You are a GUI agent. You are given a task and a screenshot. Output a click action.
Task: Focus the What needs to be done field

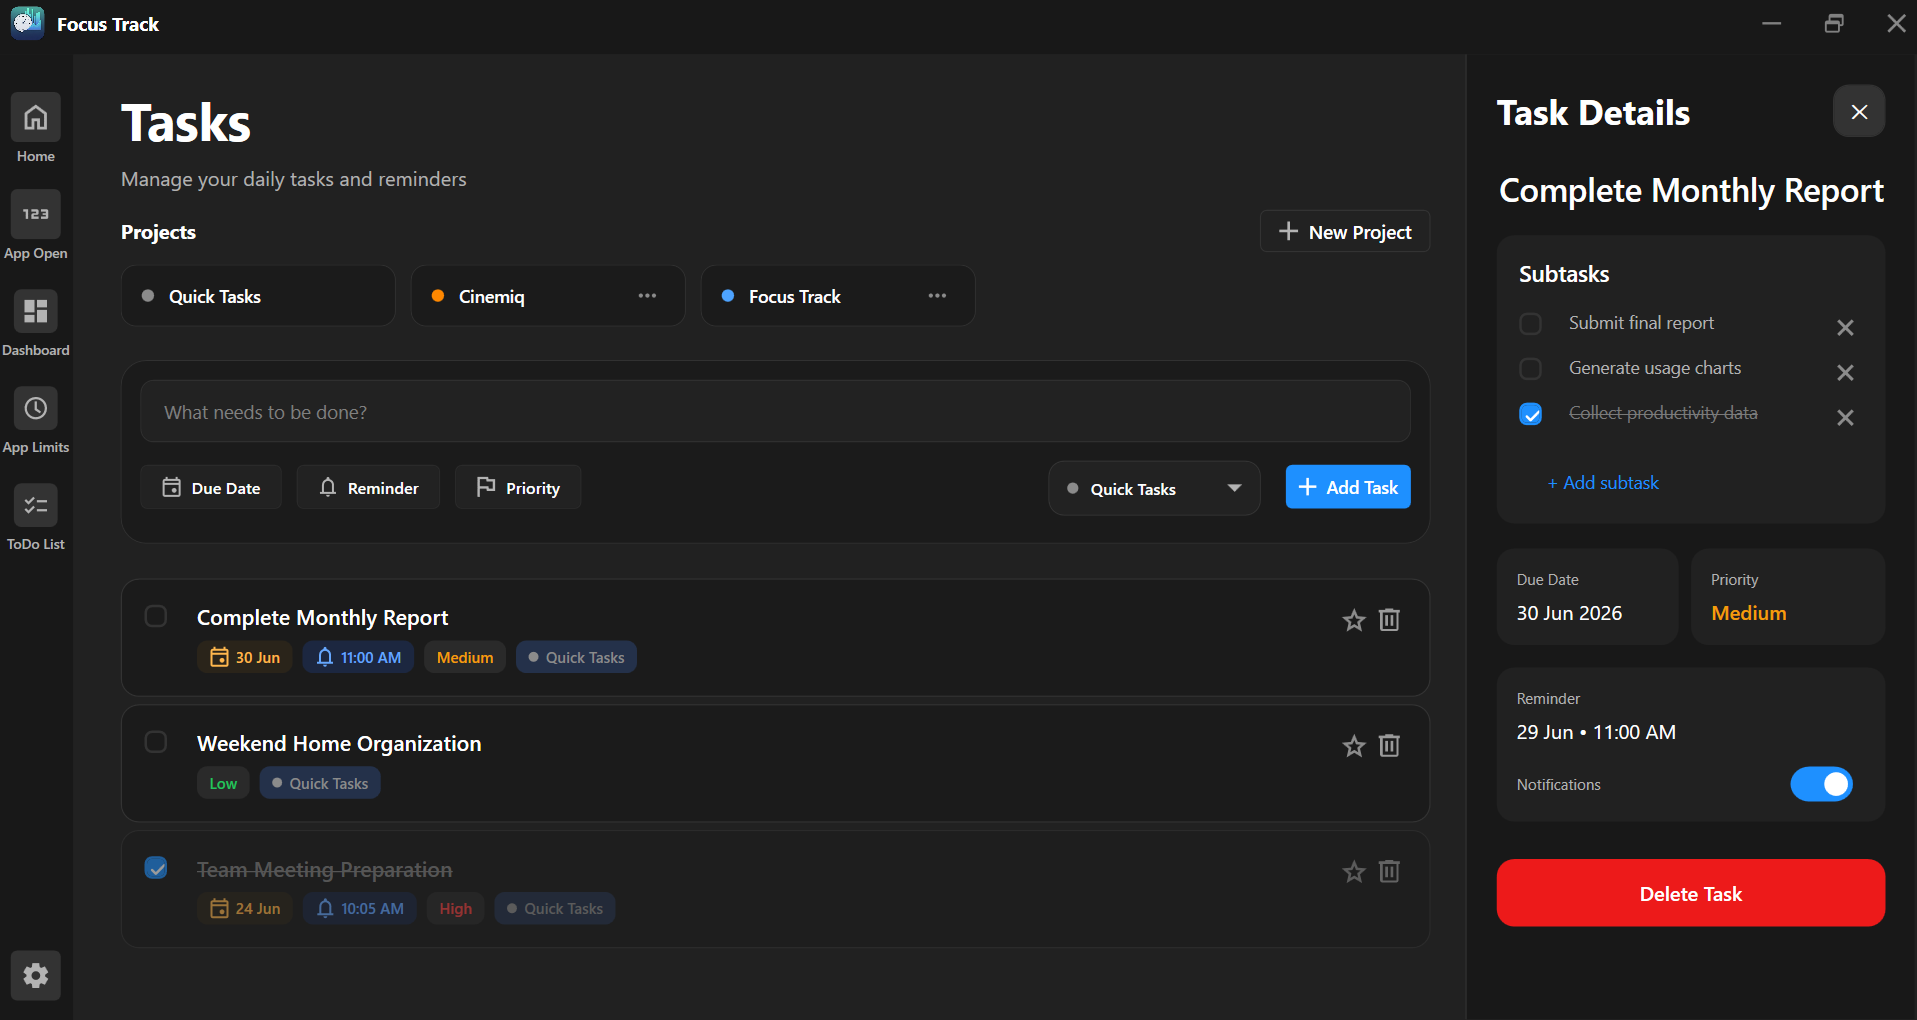tap(775, 412)
